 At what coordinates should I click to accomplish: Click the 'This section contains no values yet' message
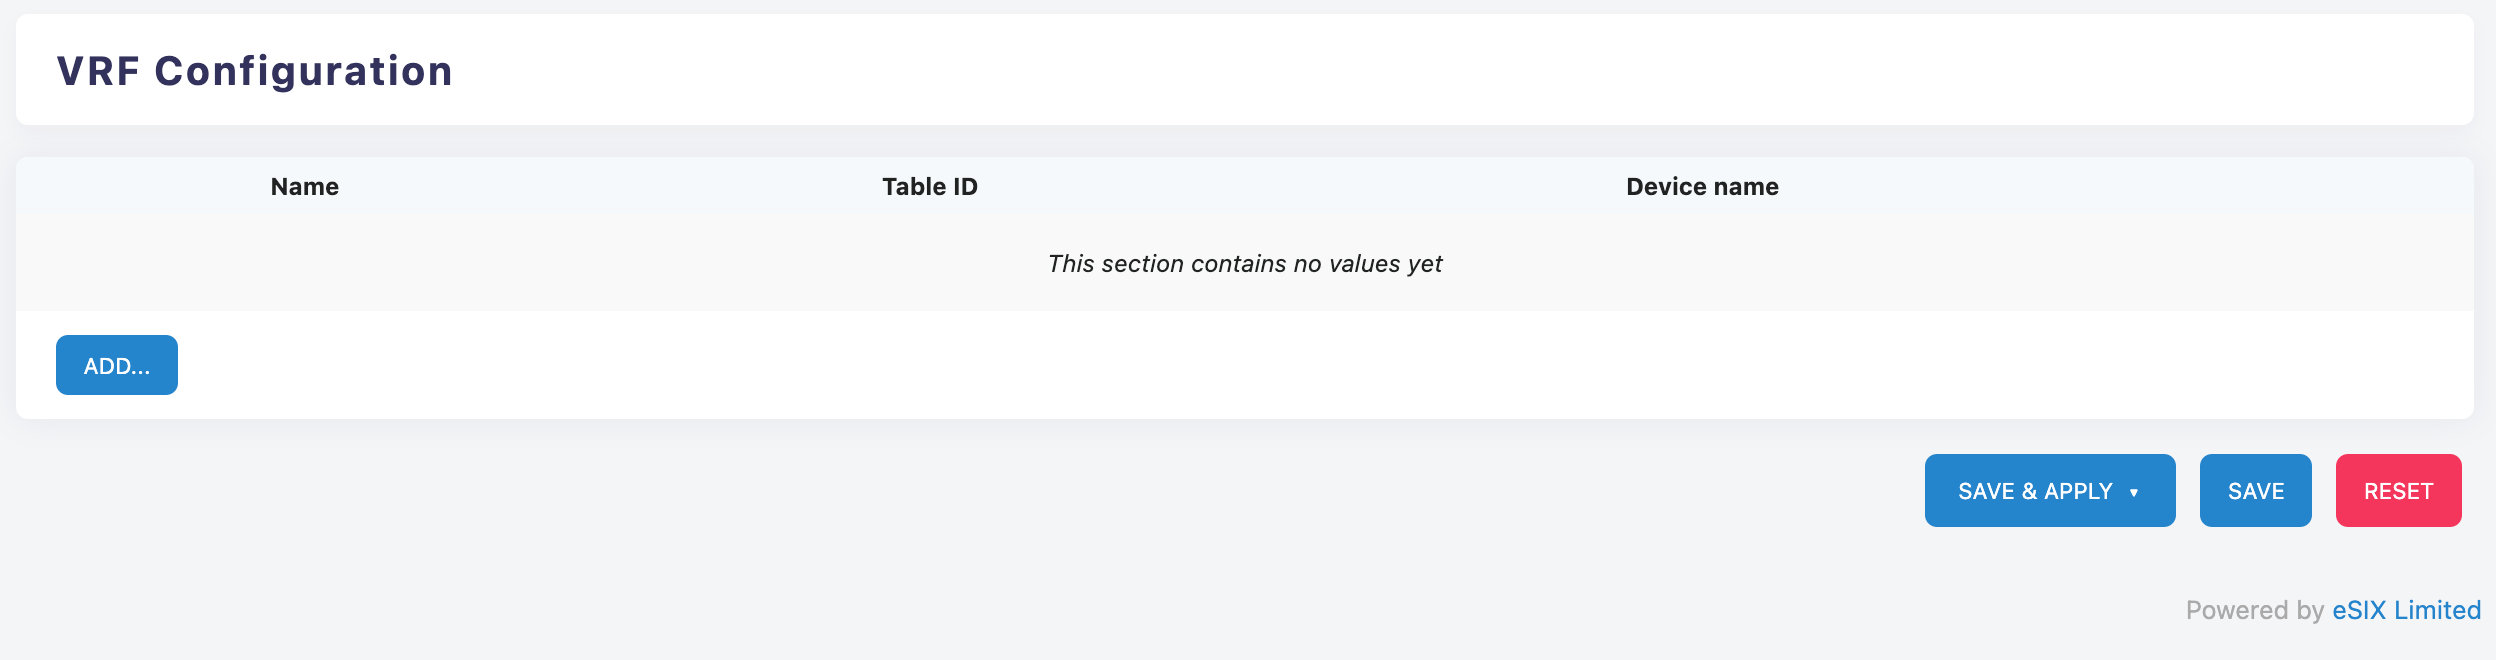[x=1245, y=264]
